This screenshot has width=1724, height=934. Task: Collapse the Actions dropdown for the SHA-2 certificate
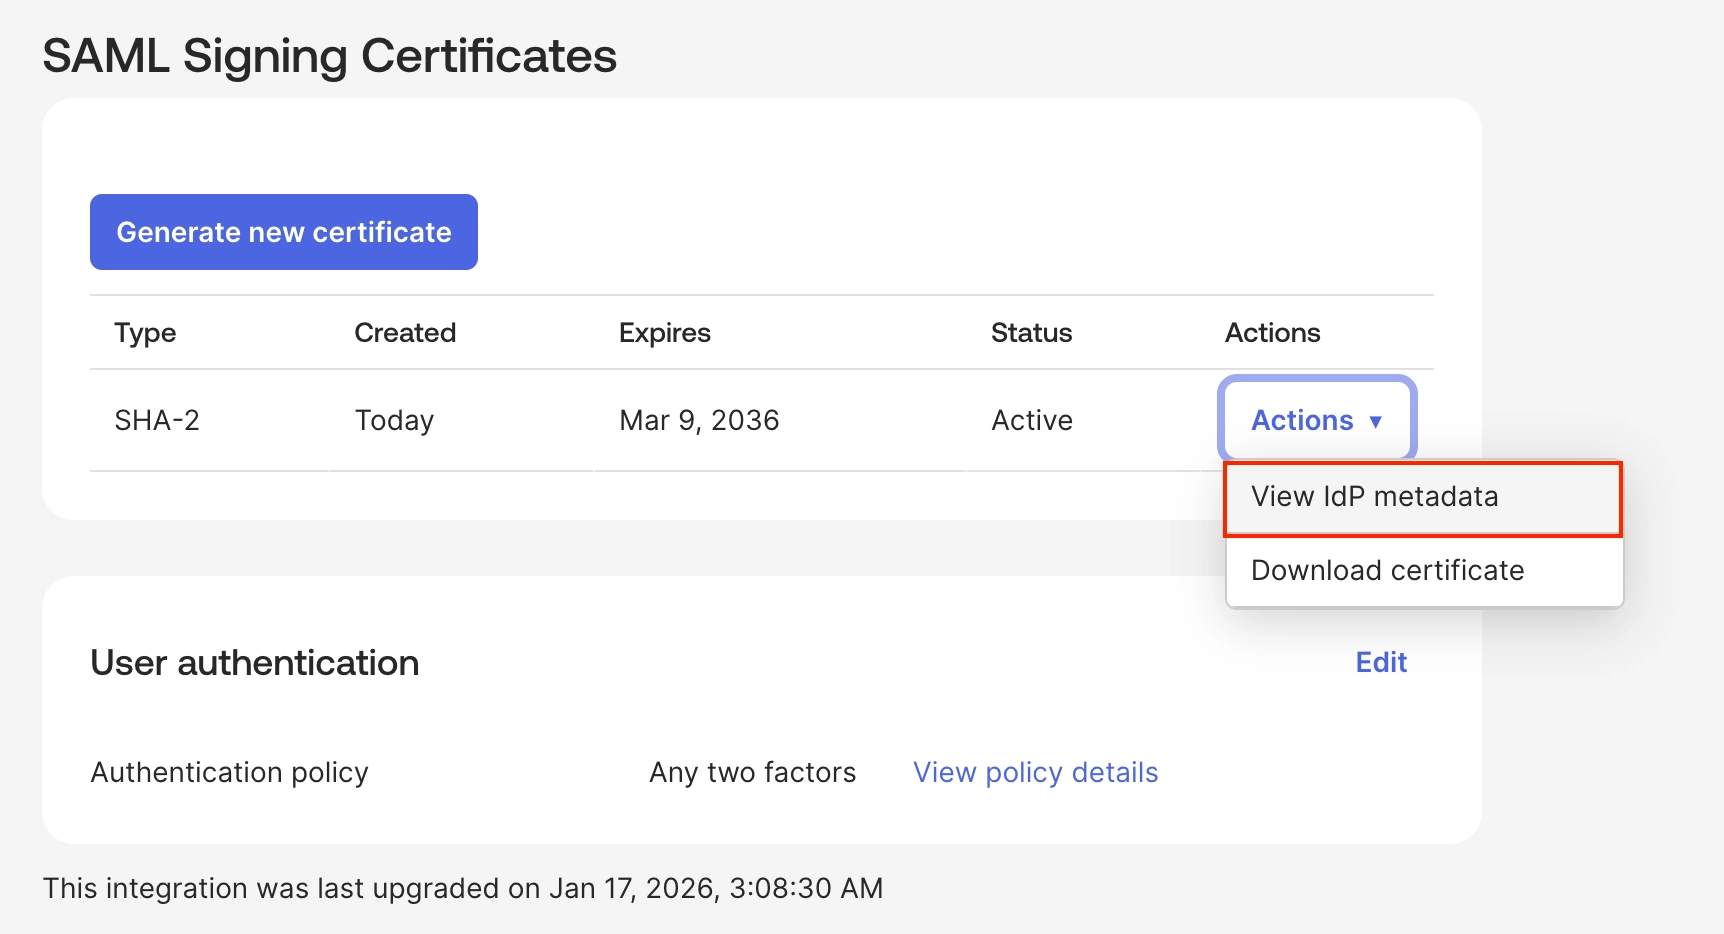pos(1316,420)
